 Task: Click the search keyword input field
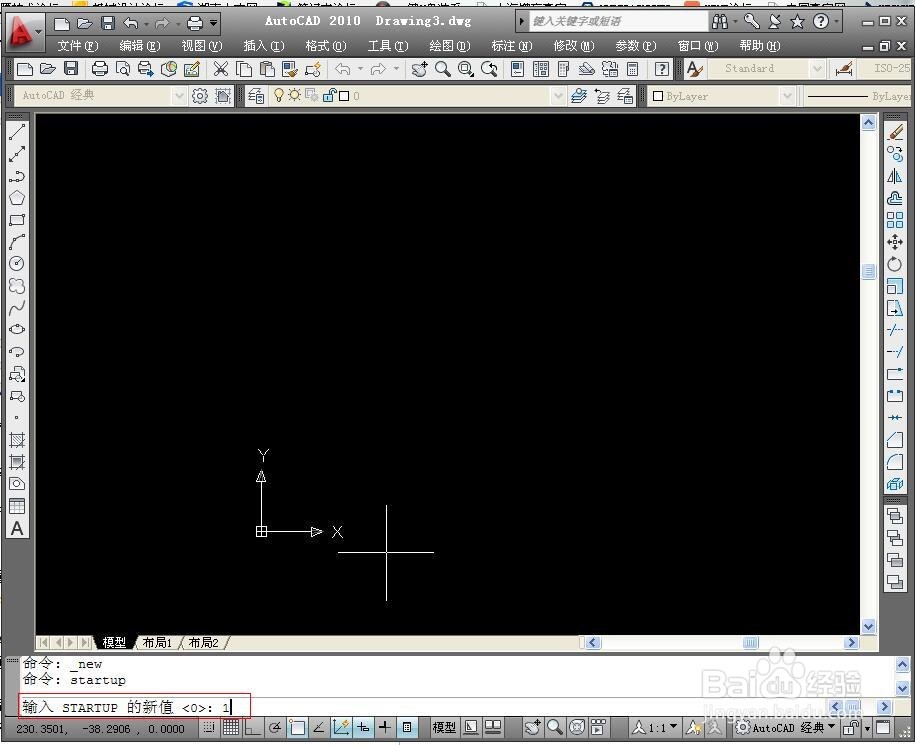[x=618, y=22]
